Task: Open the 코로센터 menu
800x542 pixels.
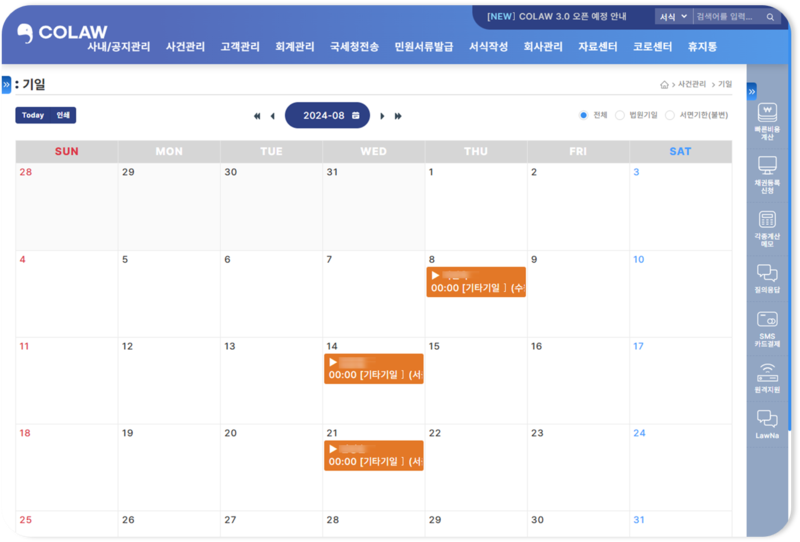Action: point(652,47)
